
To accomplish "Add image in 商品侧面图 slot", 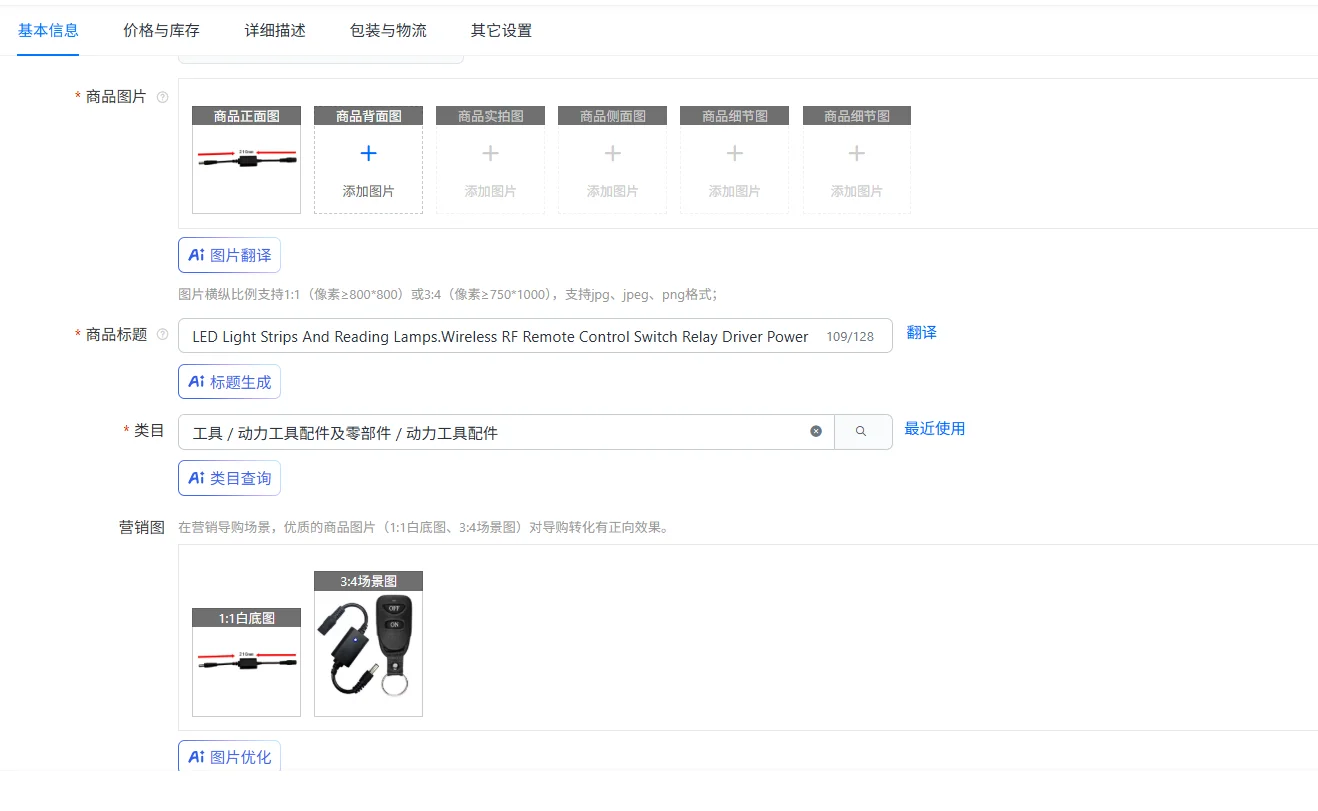I will [x=612, y=160].
